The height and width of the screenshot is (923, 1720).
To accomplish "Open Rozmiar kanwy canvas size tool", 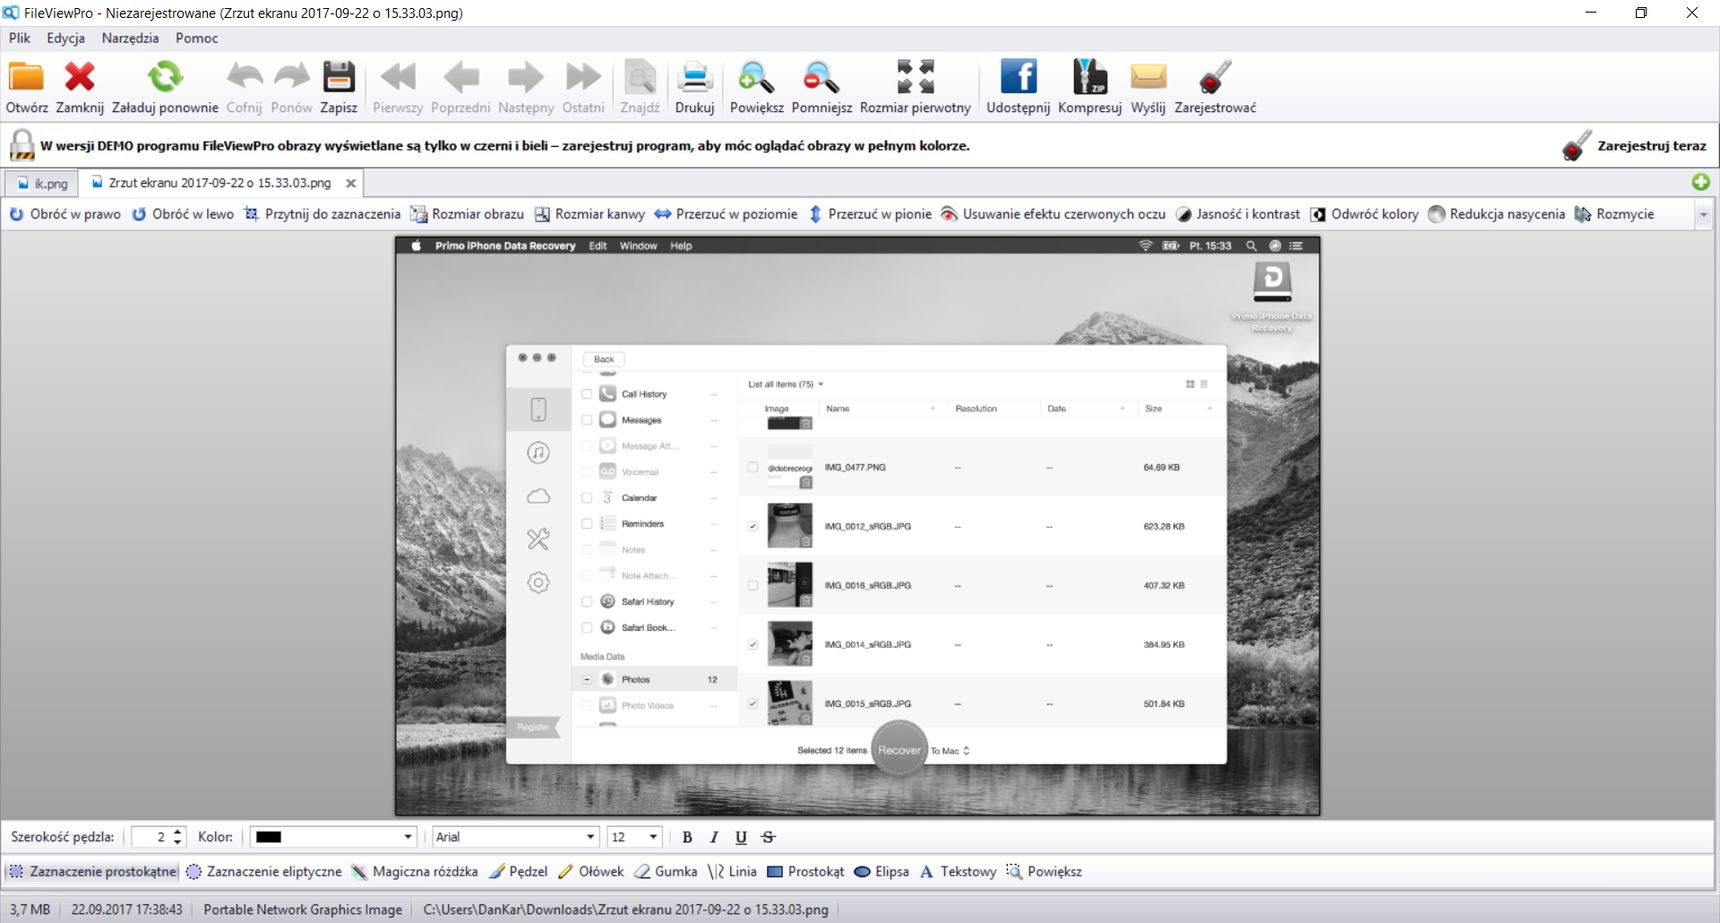I will point(590,214).
